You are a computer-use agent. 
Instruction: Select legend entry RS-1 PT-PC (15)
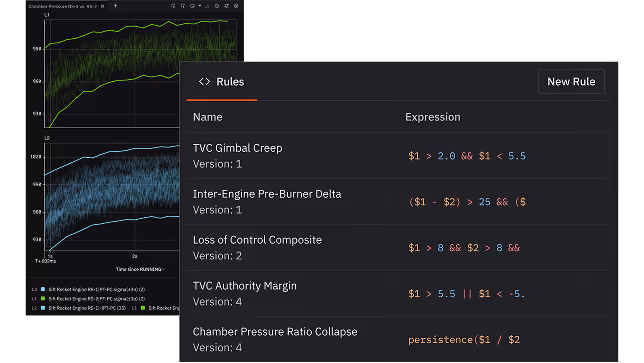click(x=87, y=308)
